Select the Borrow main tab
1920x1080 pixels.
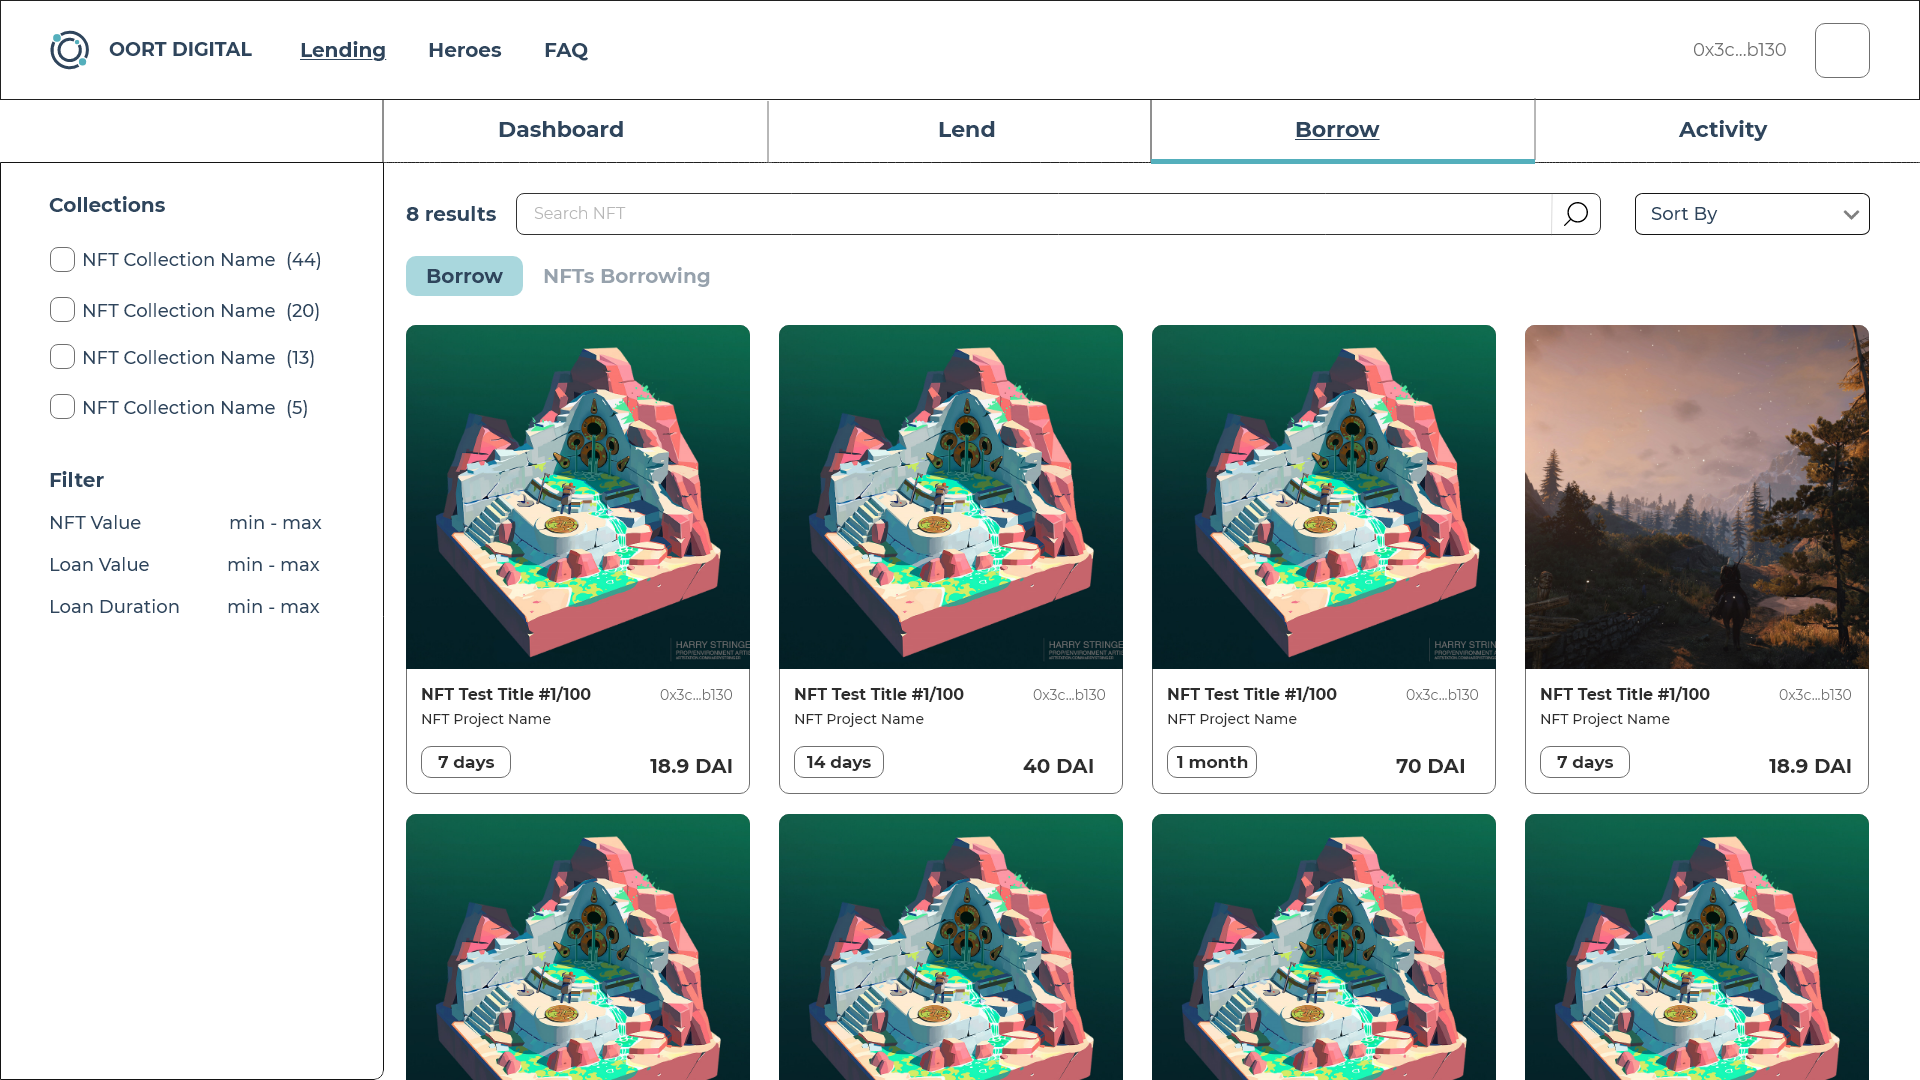point(1343,130)
